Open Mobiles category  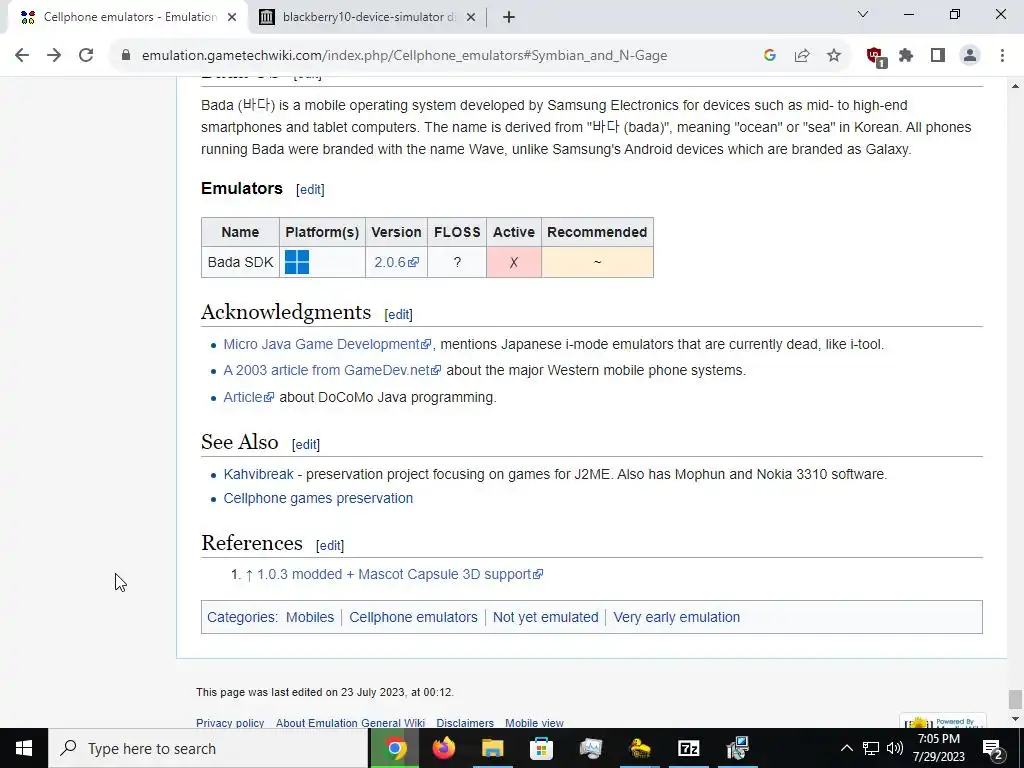pyautogui.click(x=310, y=617)
